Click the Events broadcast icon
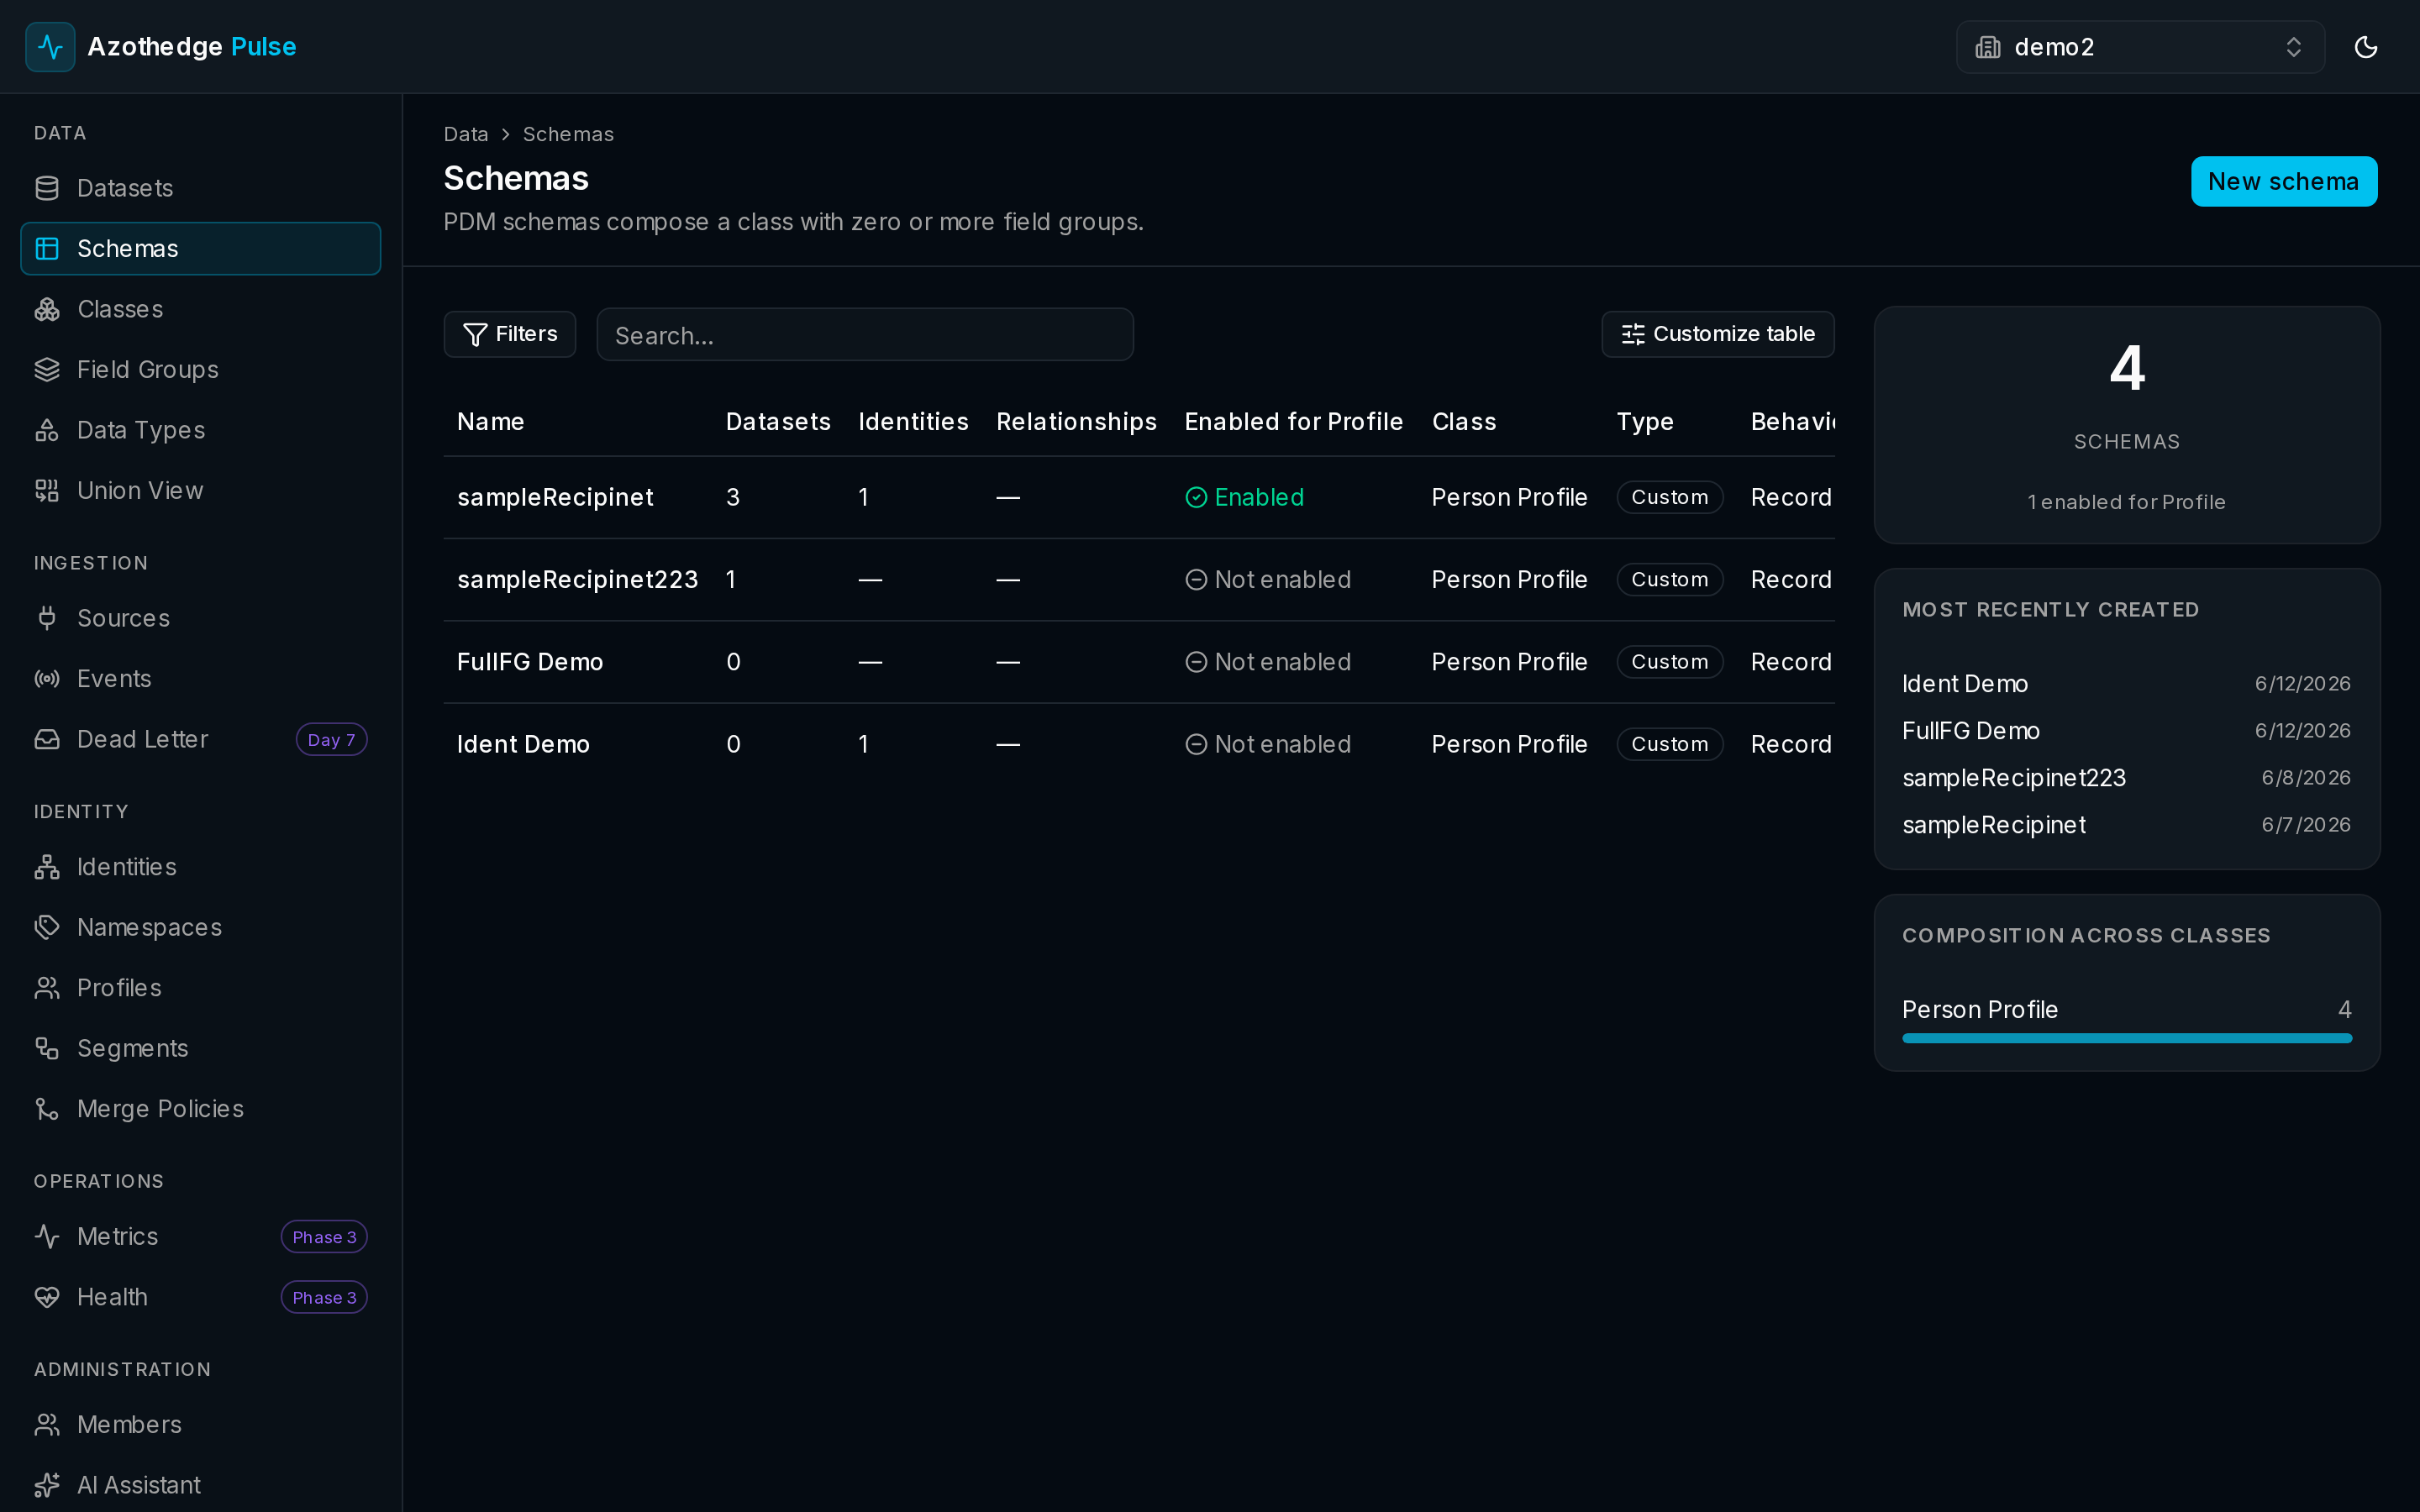This screenshot has width=2420, height=1512. (47, 679)
